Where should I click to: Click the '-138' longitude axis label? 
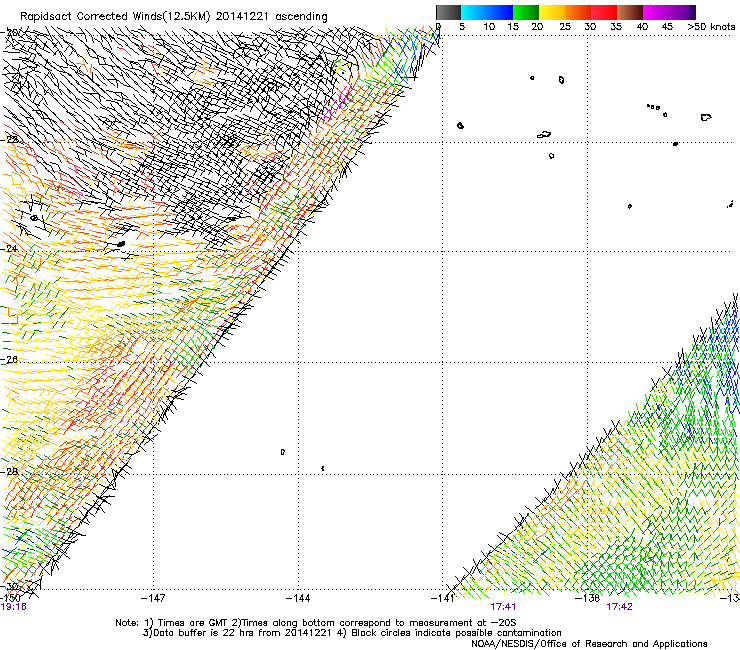(587, 598)
